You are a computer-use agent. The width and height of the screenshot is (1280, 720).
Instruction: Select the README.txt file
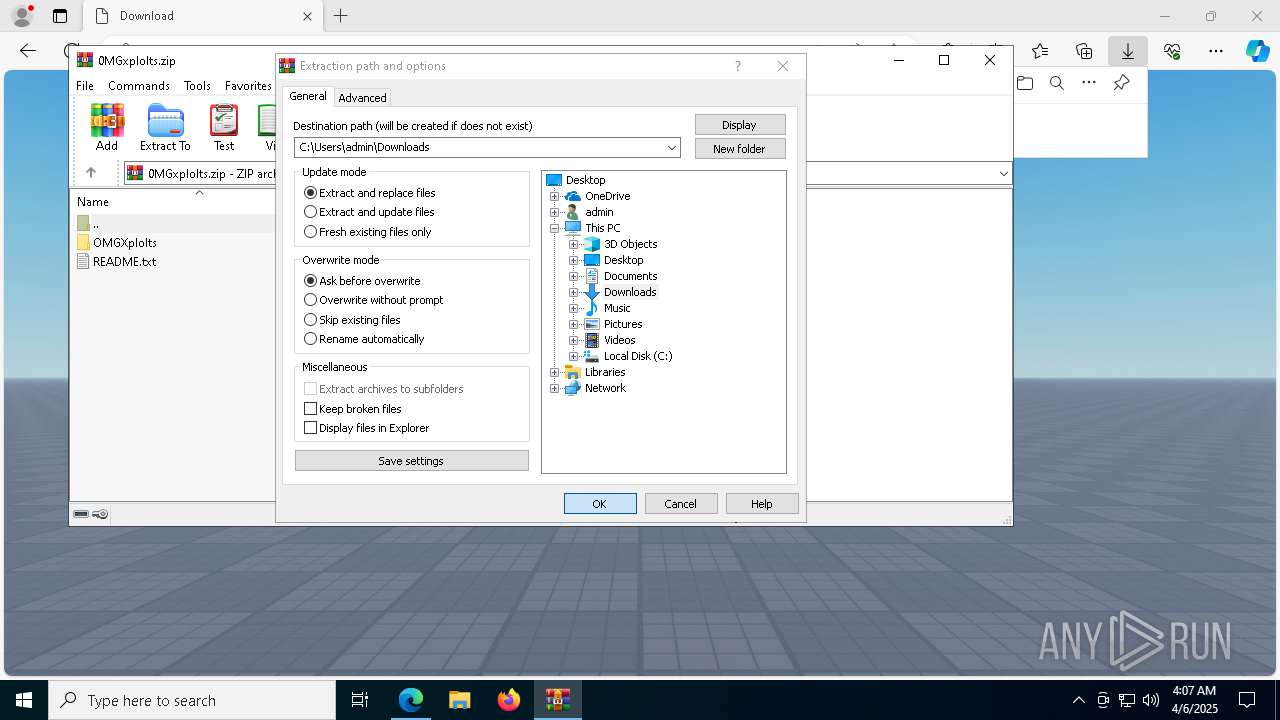tap(124, 261)
